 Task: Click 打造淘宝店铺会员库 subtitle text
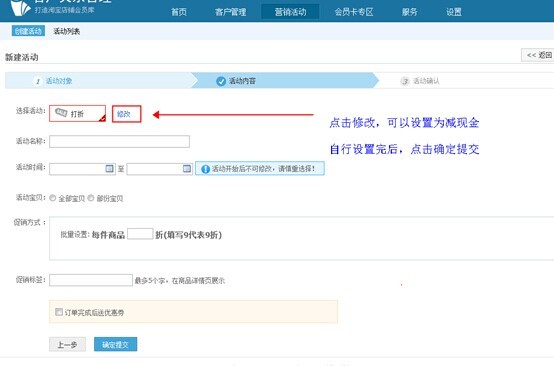click(x=65, y=10)
